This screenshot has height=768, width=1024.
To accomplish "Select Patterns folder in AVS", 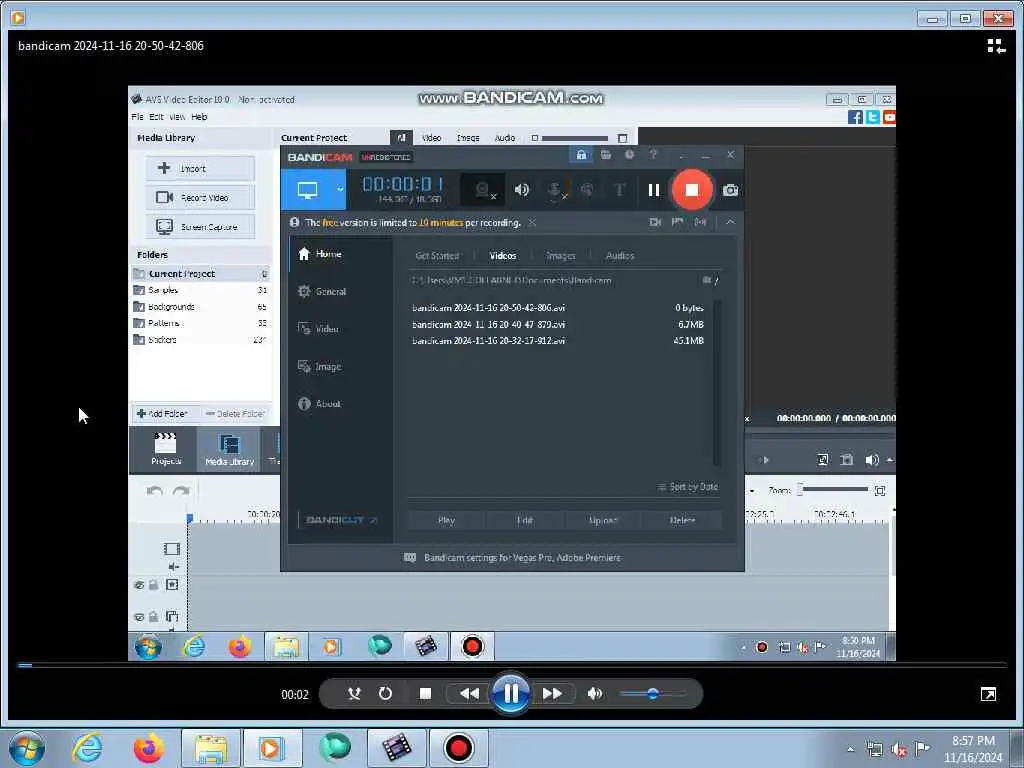I will click(200, 323).
